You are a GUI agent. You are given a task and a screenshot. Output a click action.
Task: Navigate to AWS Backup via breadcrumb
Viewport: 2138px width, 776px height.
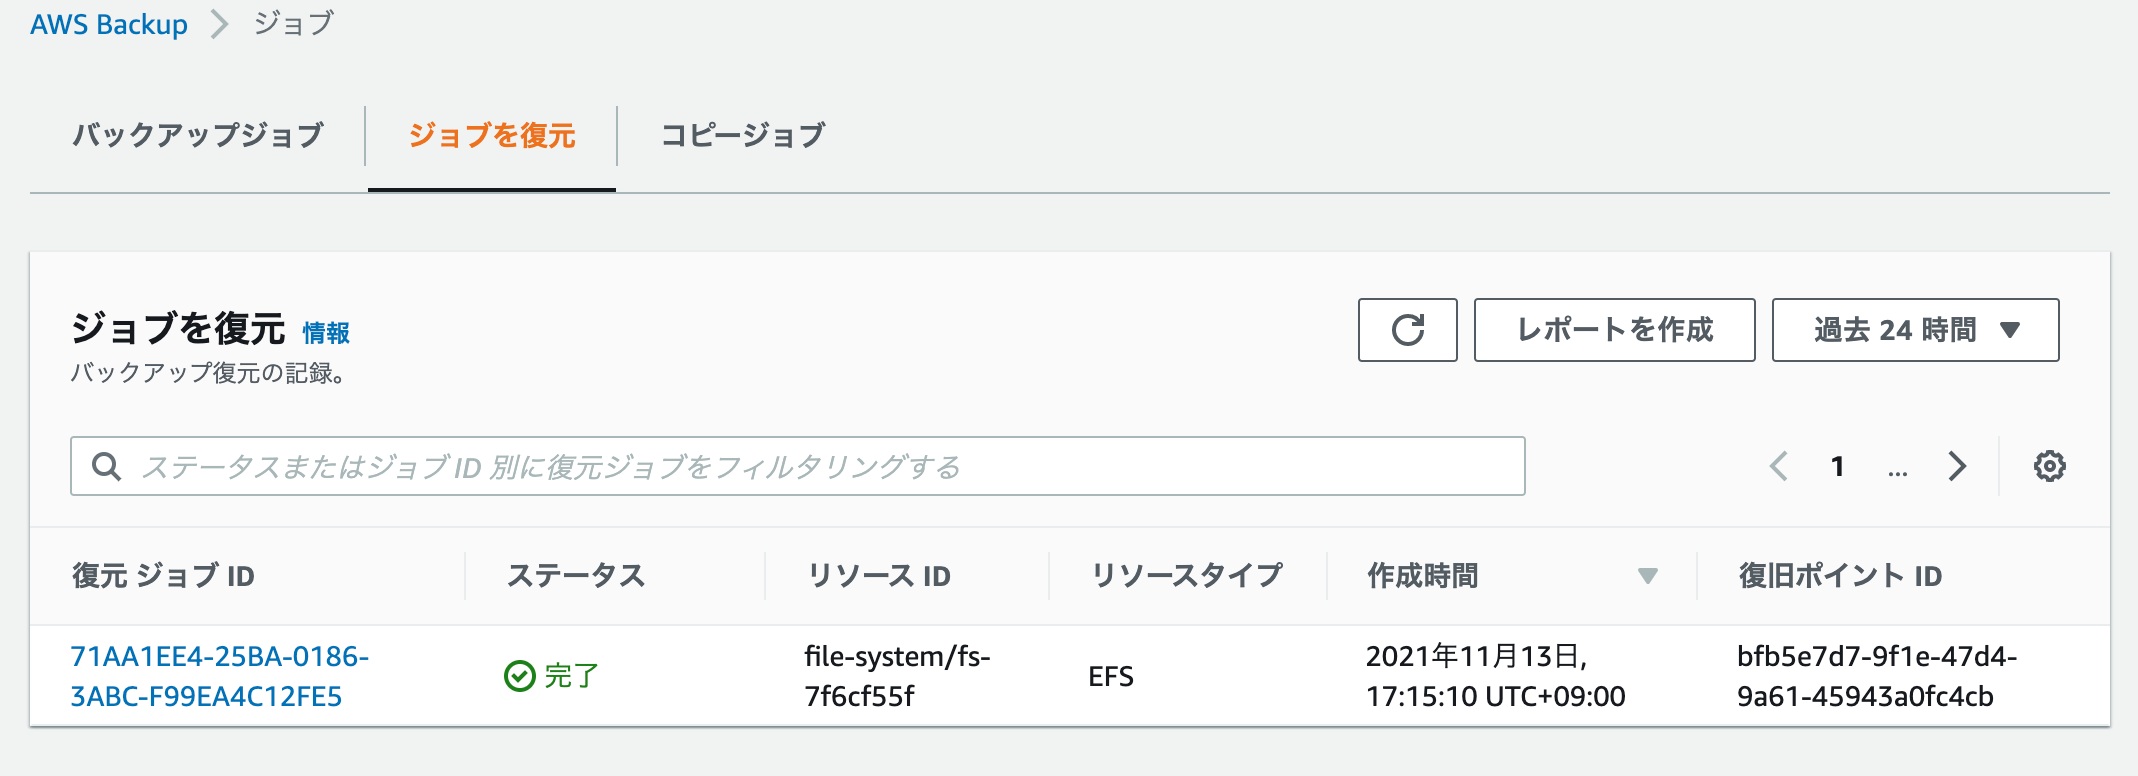click(108, 23)
